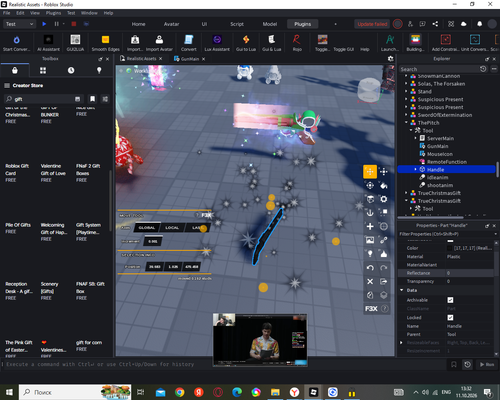The height and width of the screenshot is (400, 500).
Task: Select the F3X Move tool icon
Action: (370, 172)
